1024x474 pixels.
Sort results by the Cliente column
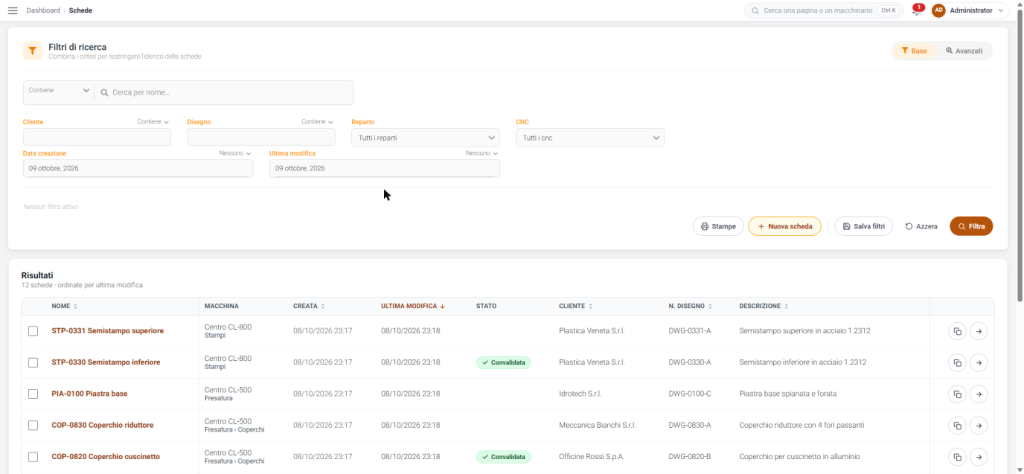(575, 306)
